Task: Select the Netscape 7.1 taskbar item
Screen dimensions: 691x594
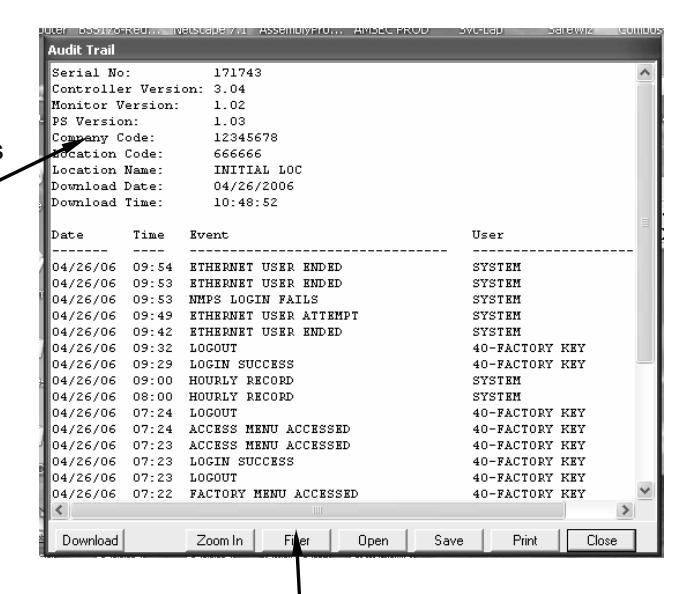Action: [210, 30]
